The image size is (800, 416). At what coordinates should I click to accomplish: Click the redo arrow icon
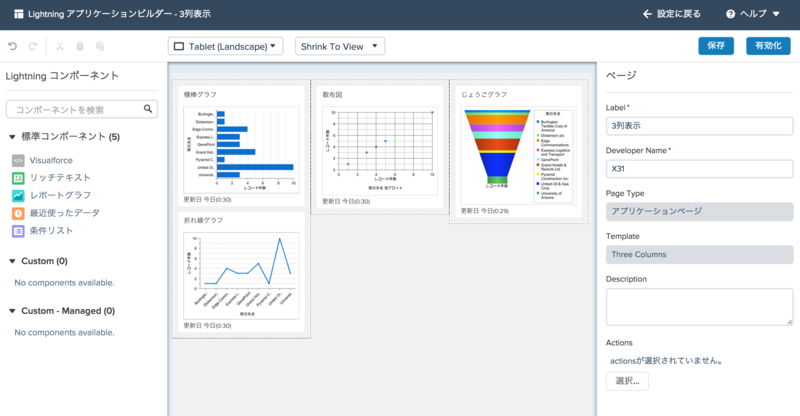tap(33, 46)
